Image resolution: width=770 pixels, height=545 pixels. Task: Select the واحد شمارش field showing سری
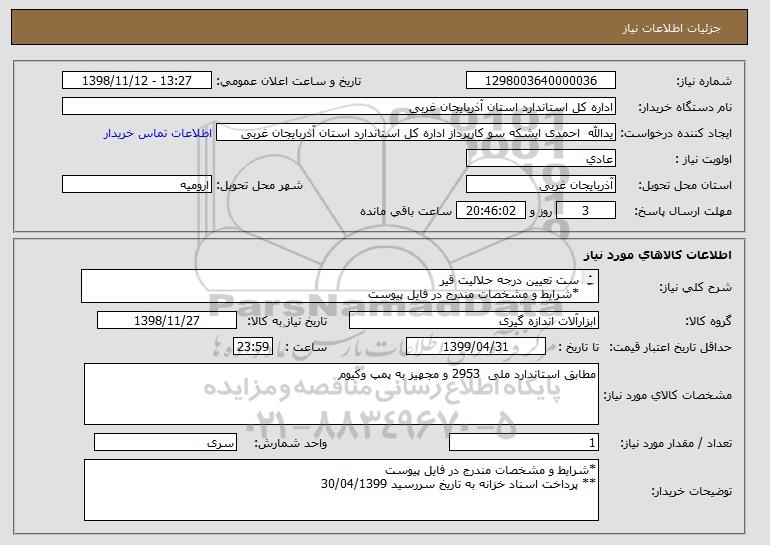click(x=165, y=443)
